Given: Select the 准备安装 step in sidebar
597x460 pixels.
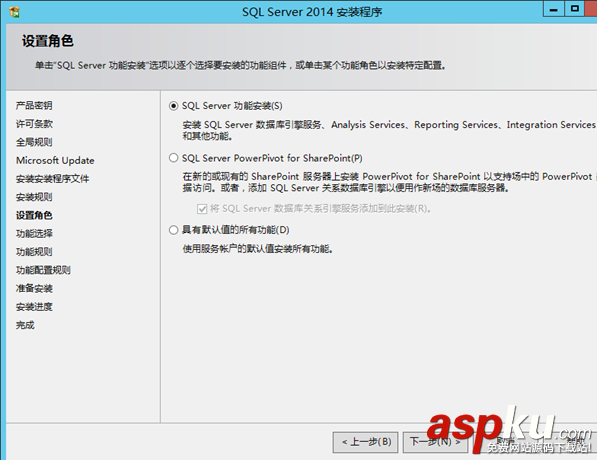Looking at the screenshot, I should pos(34,288).
